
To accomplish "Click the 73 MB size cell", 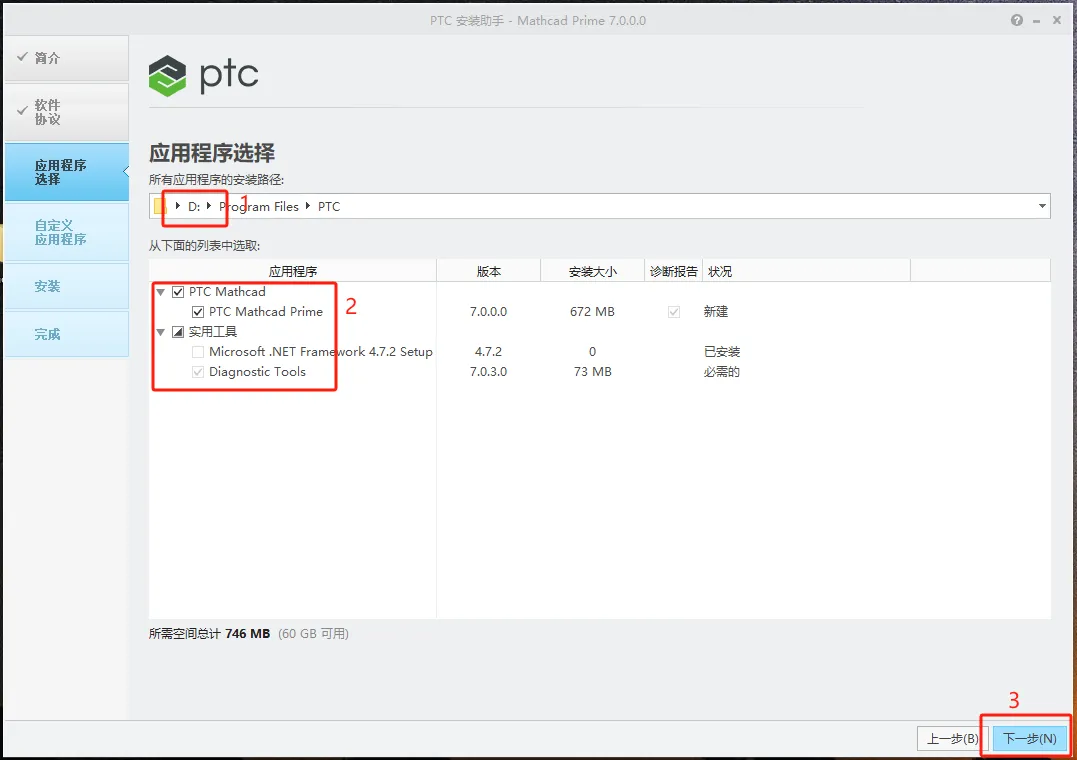I will [593, 372].
